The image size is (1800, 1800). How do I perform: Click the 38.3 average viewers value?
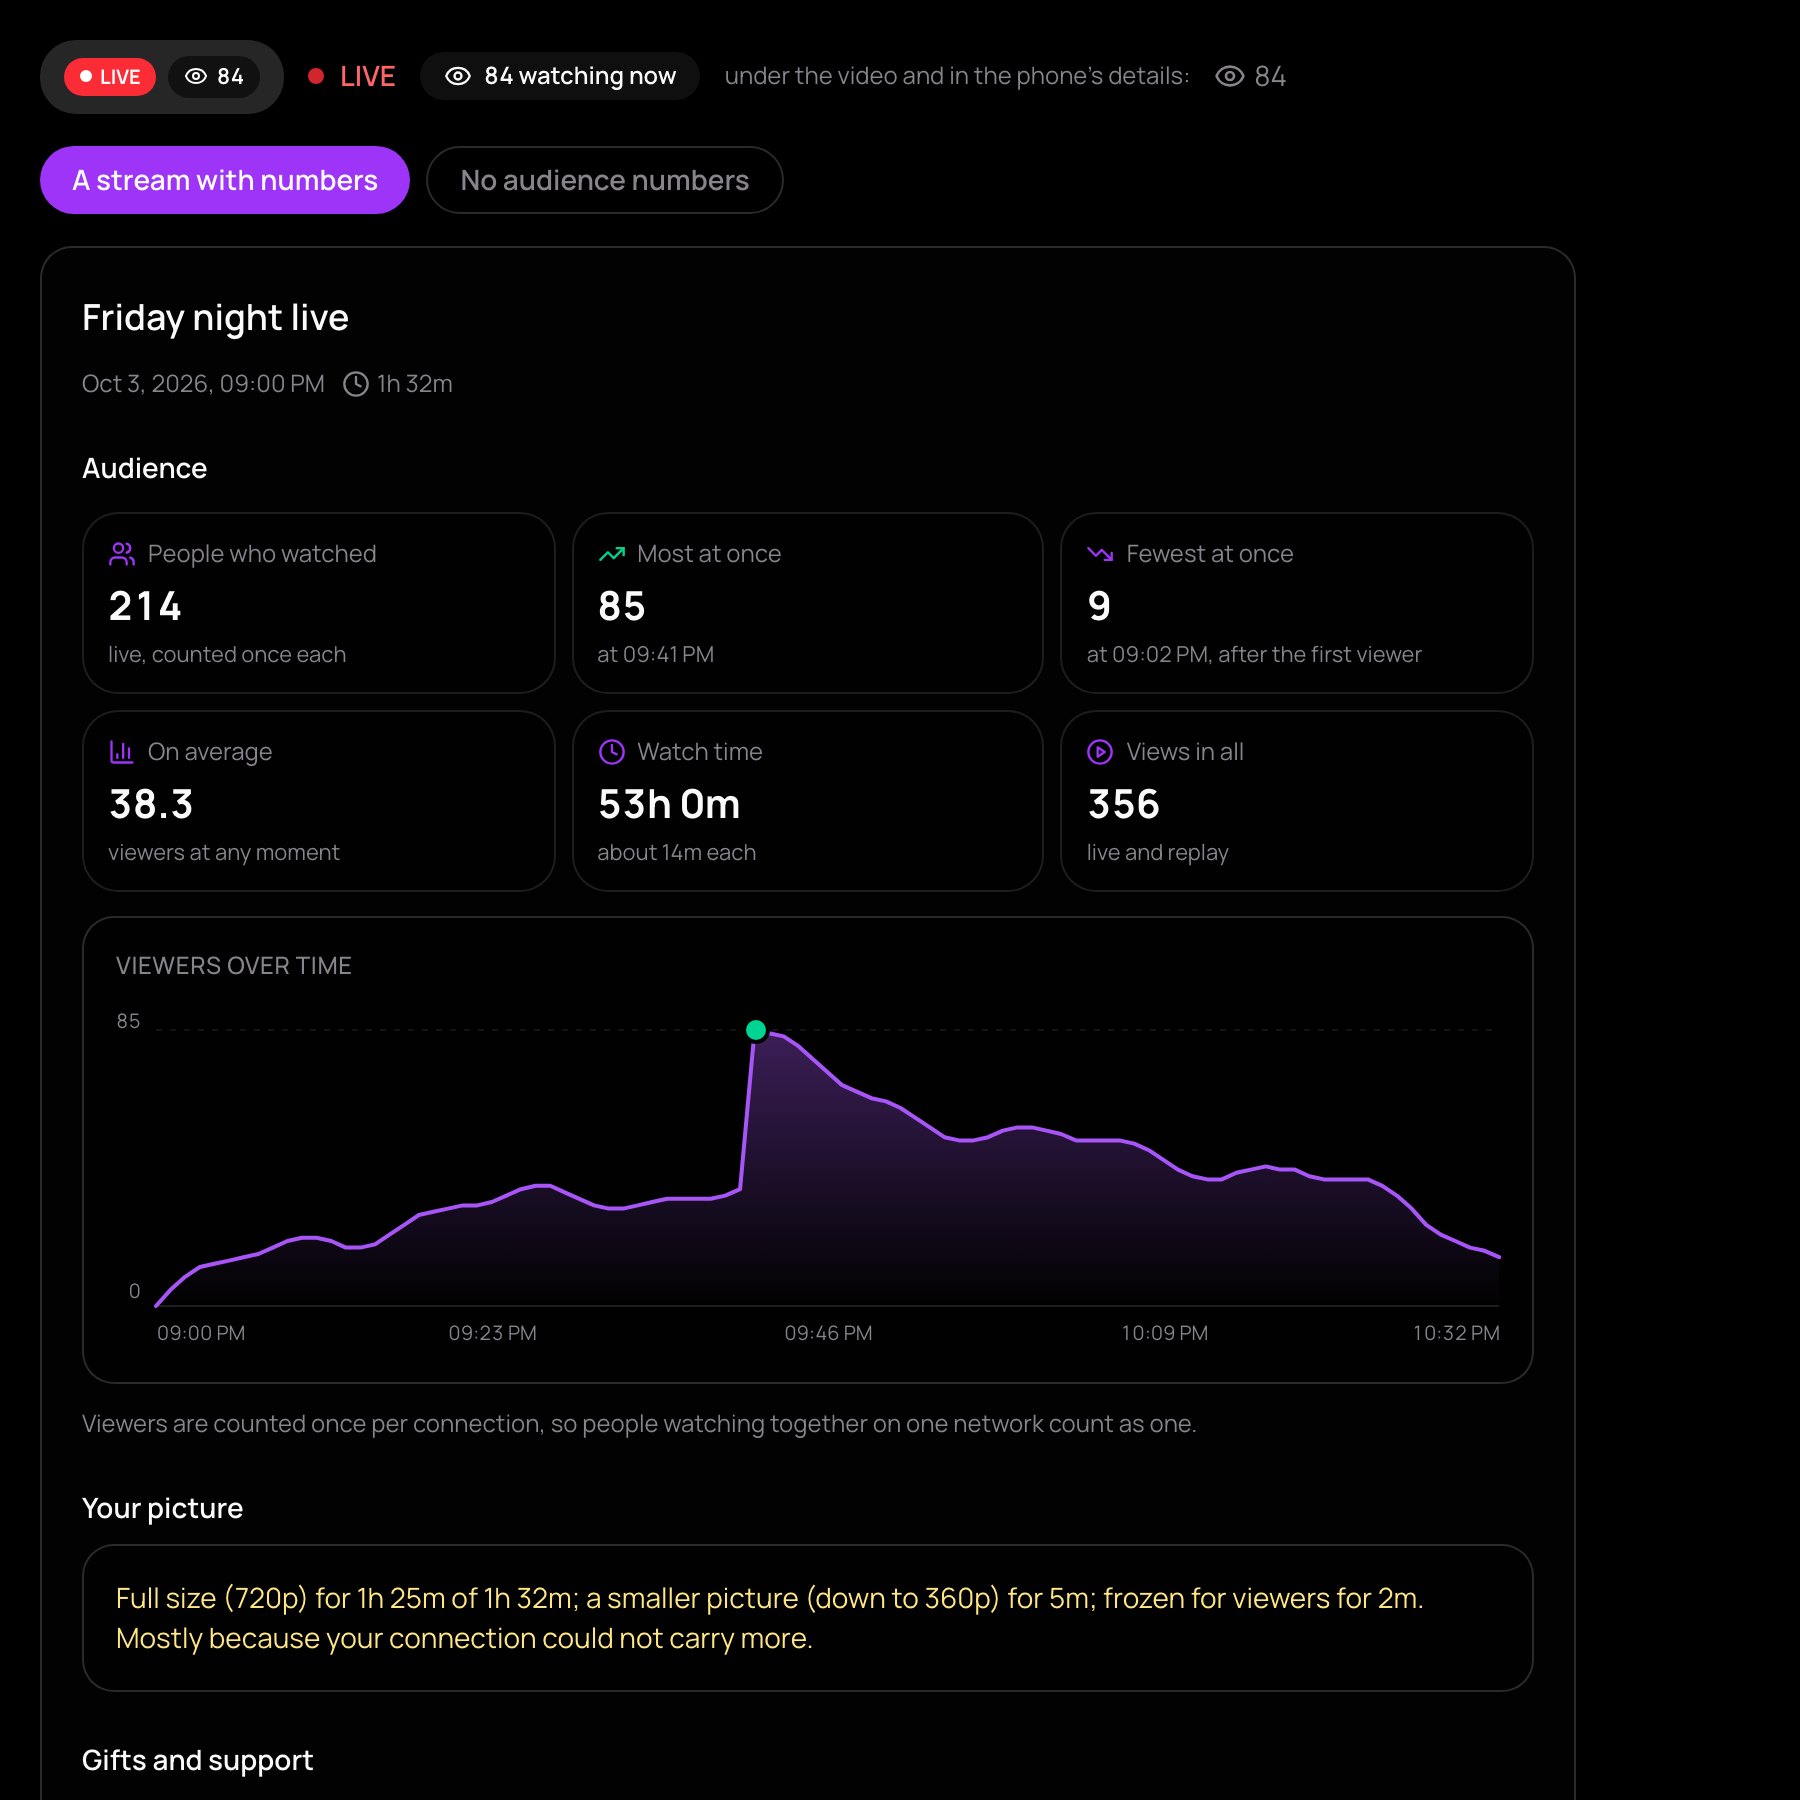[151, 804]
